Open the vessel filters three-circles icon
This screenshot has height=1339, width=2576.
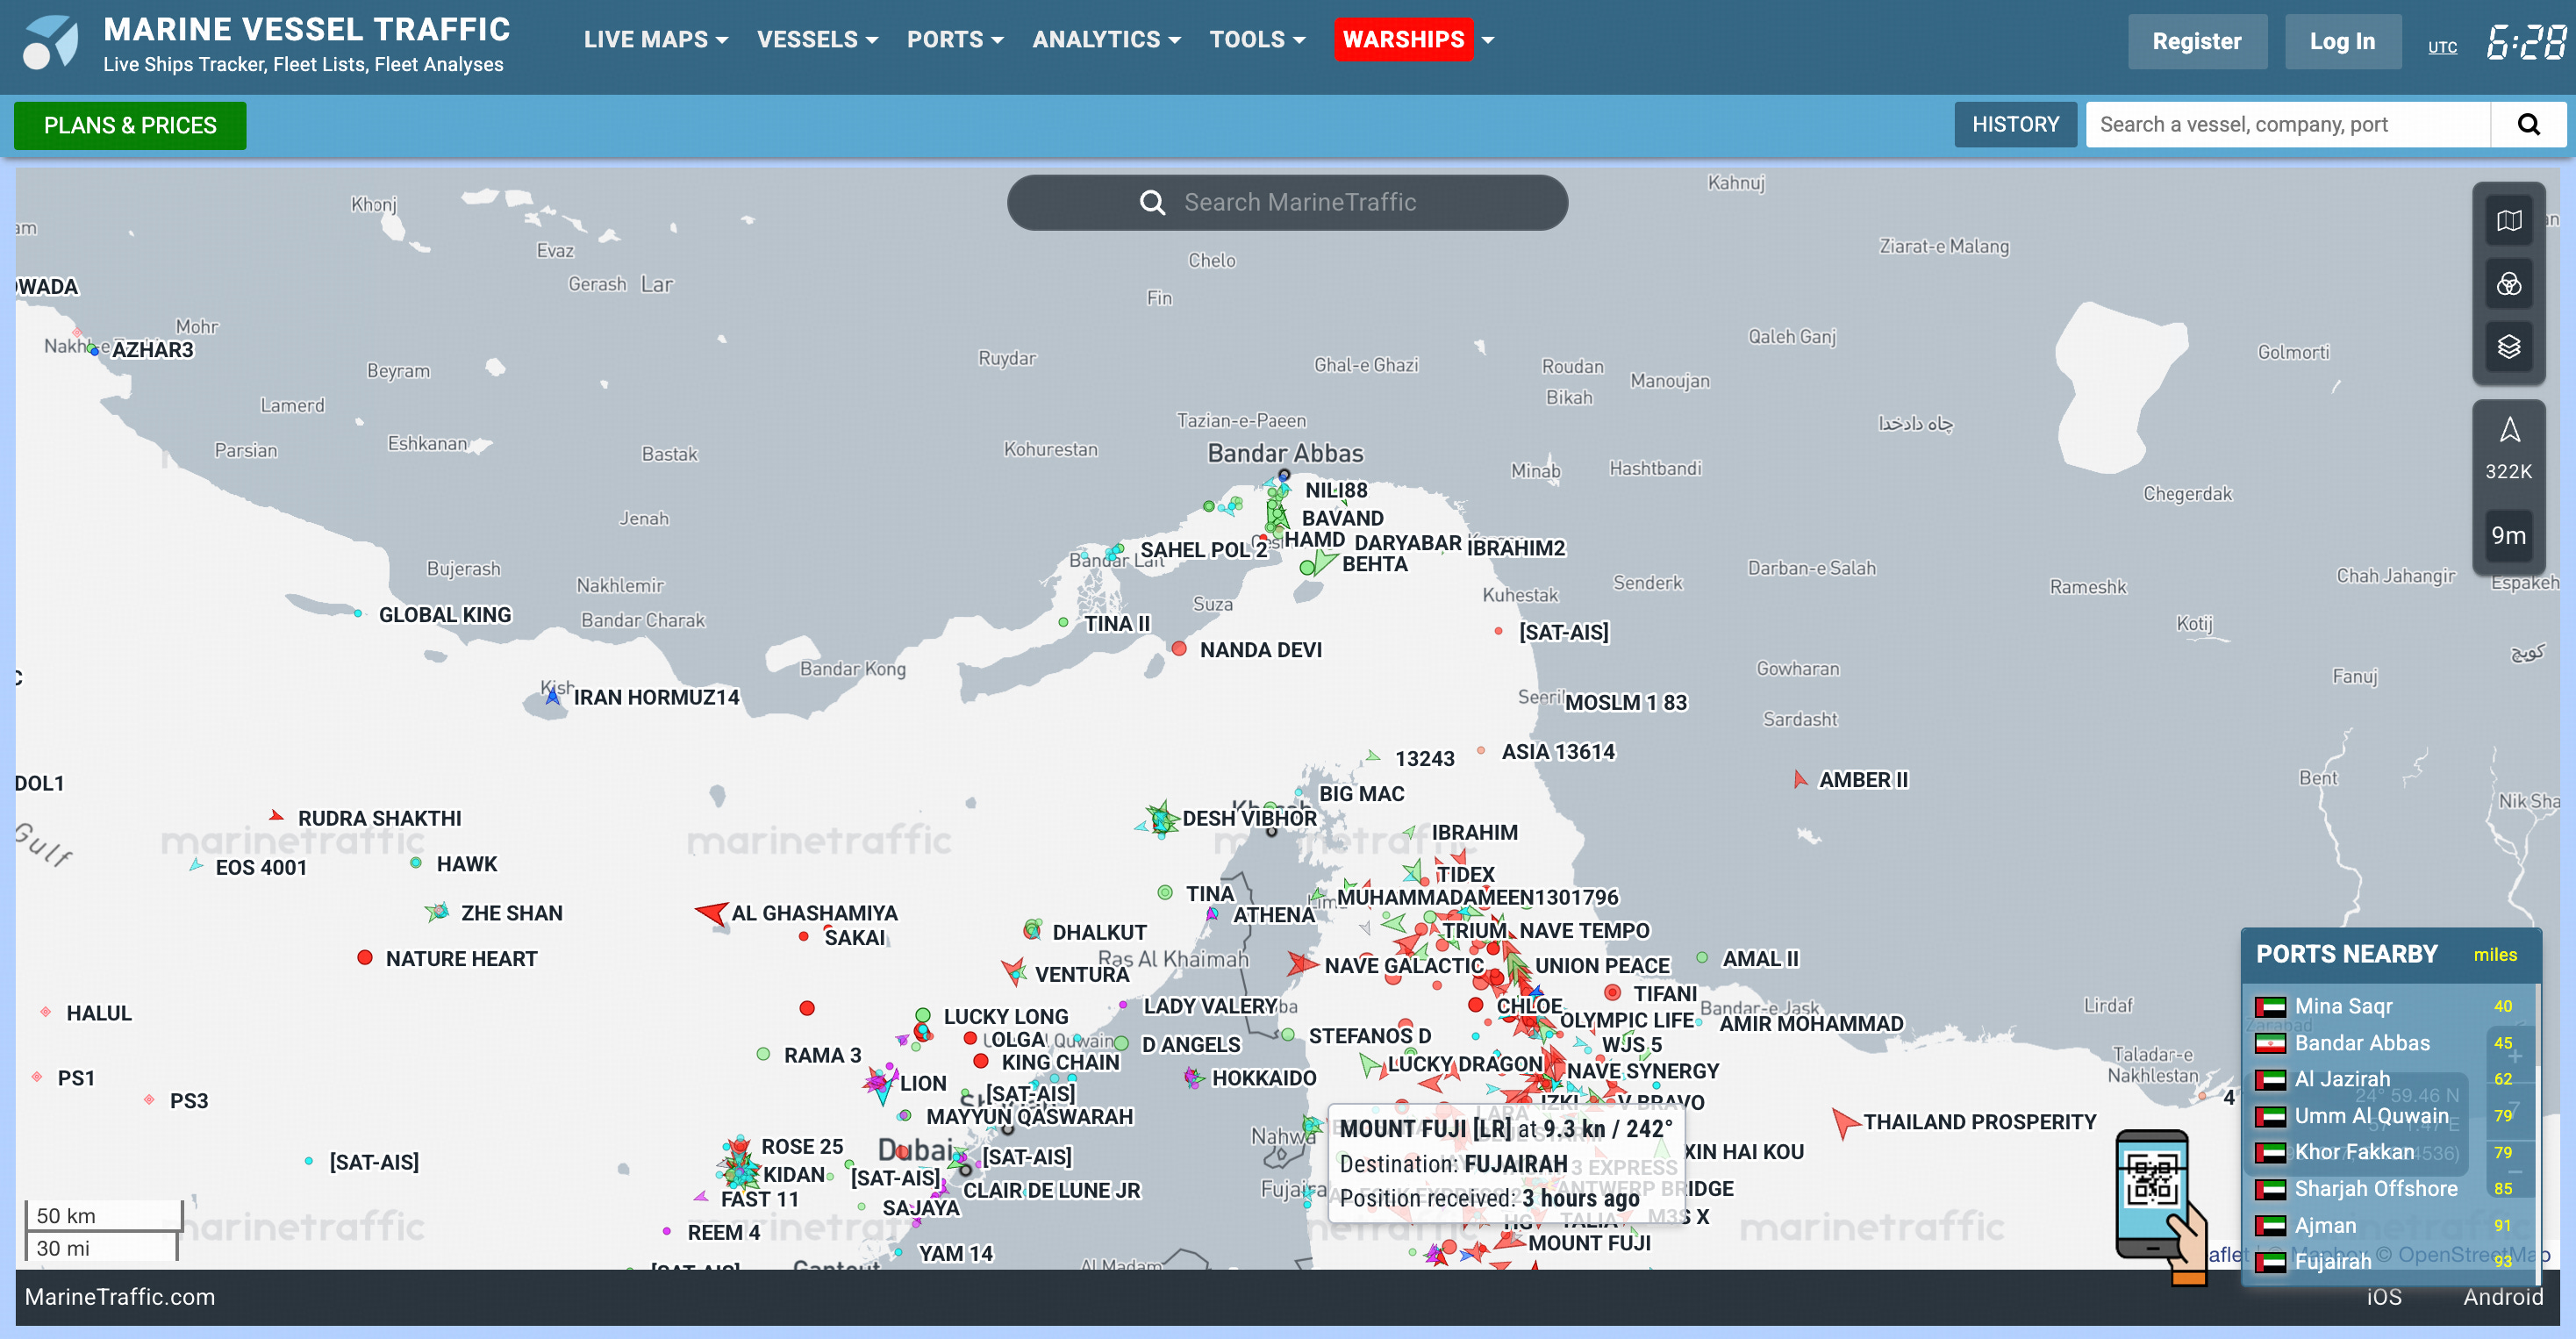click(2508, 285)
